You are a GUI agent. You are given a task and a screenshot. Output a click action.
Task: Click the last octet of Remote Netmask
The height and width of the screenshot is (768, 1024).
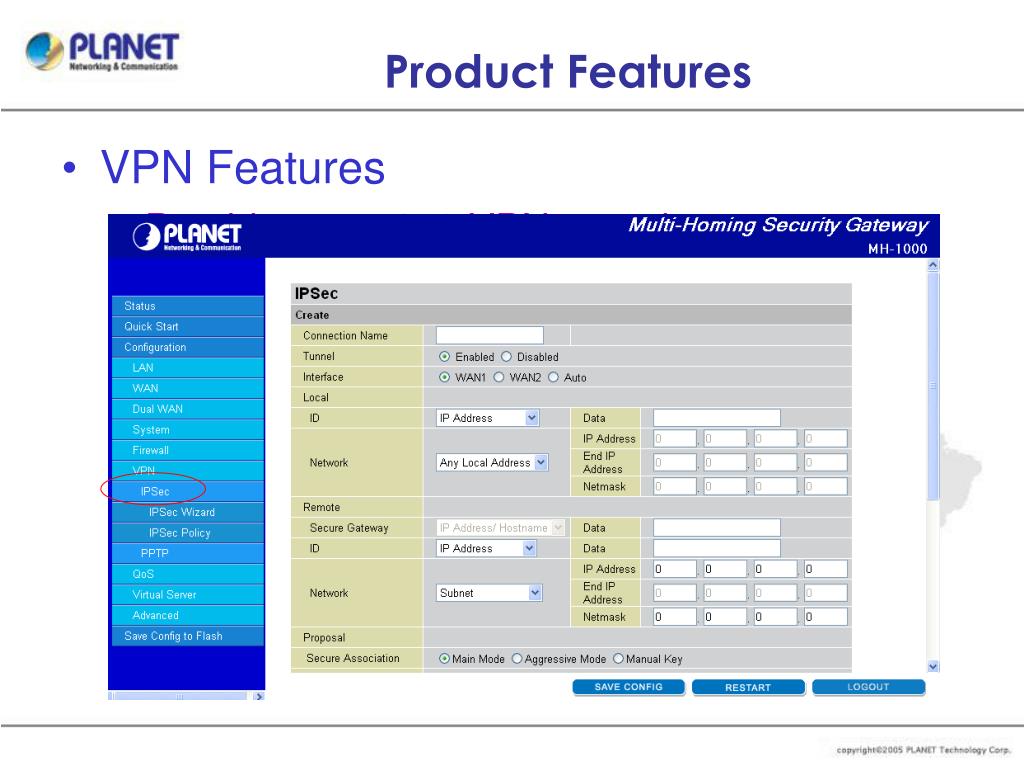[825, 616]
